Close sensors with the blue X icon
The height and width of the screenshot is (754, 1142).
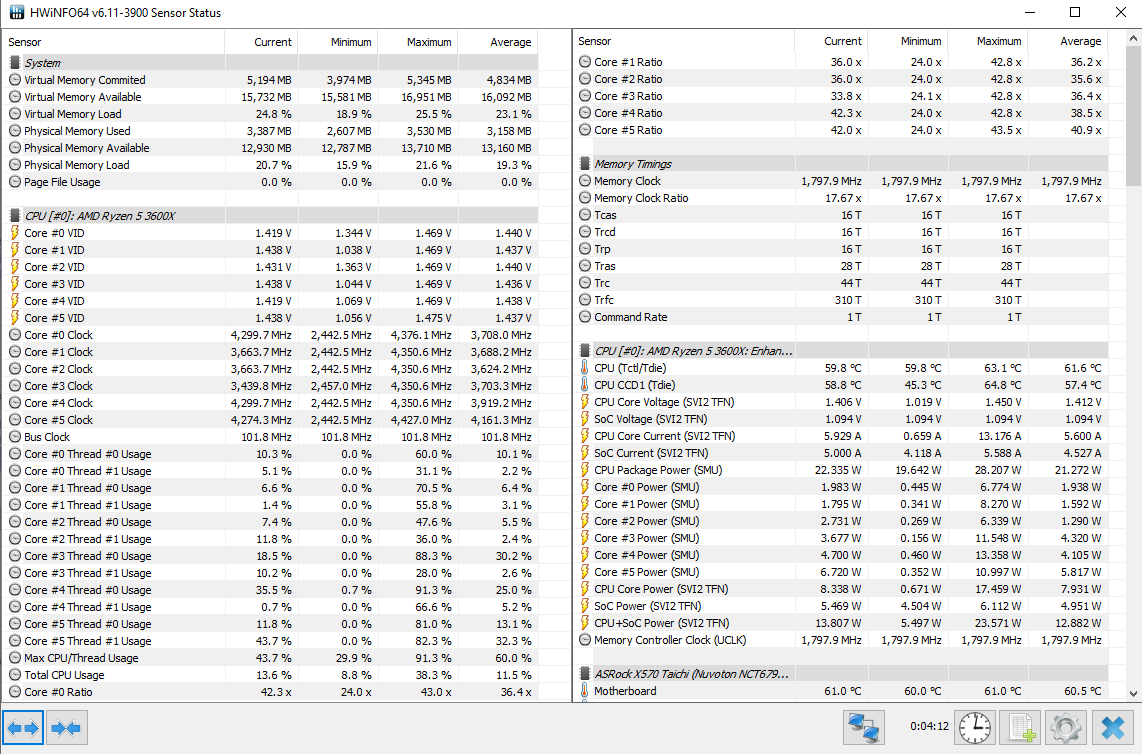click(x=1112, y=727)
